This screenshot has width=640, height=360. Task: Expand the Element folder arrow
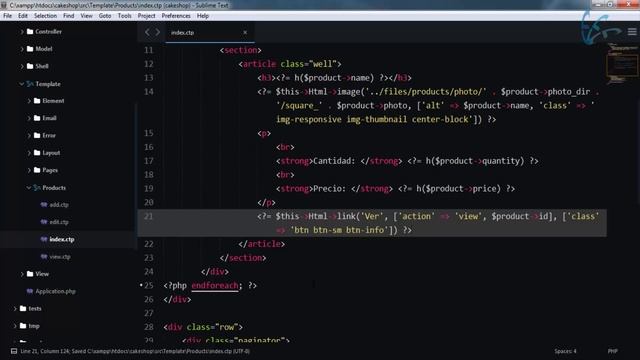click(29, 101)
